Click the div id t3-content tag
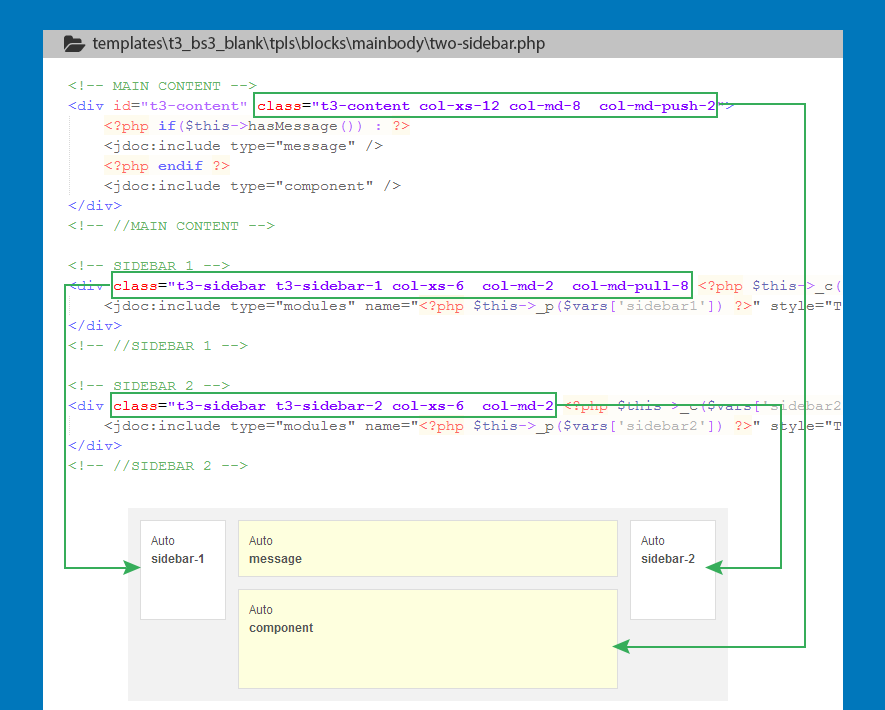The width and height of the screenshot is (885, 710). tap(157, 106)
